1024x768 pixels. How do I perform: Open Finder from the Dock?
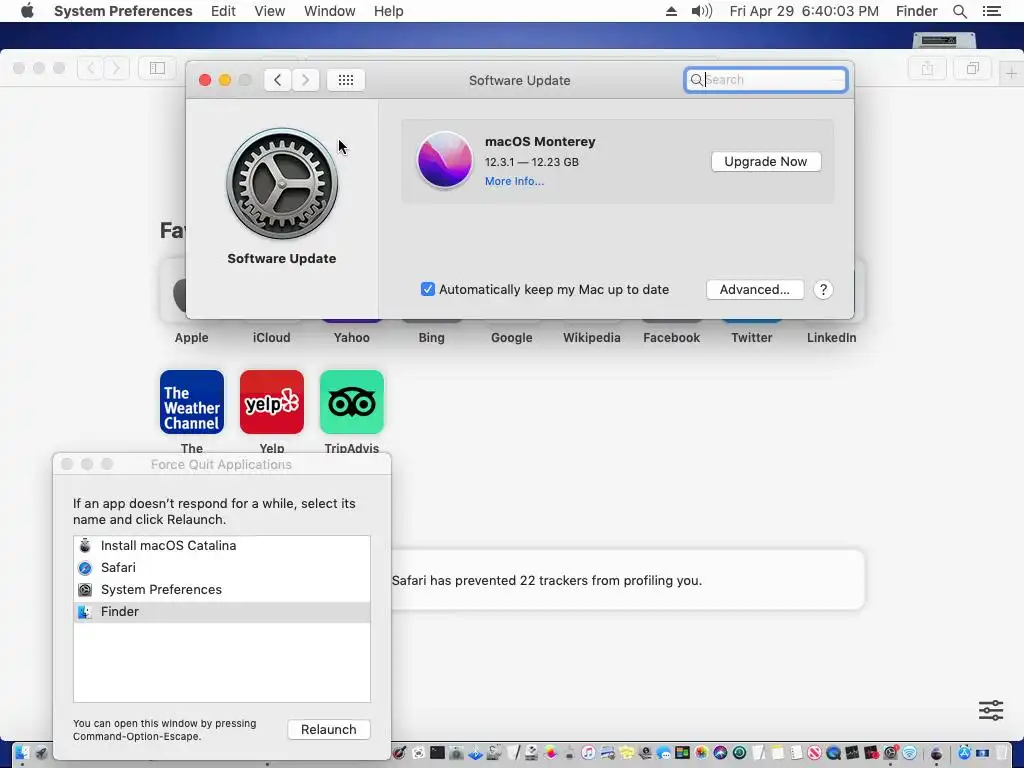(x=22, y=753)
